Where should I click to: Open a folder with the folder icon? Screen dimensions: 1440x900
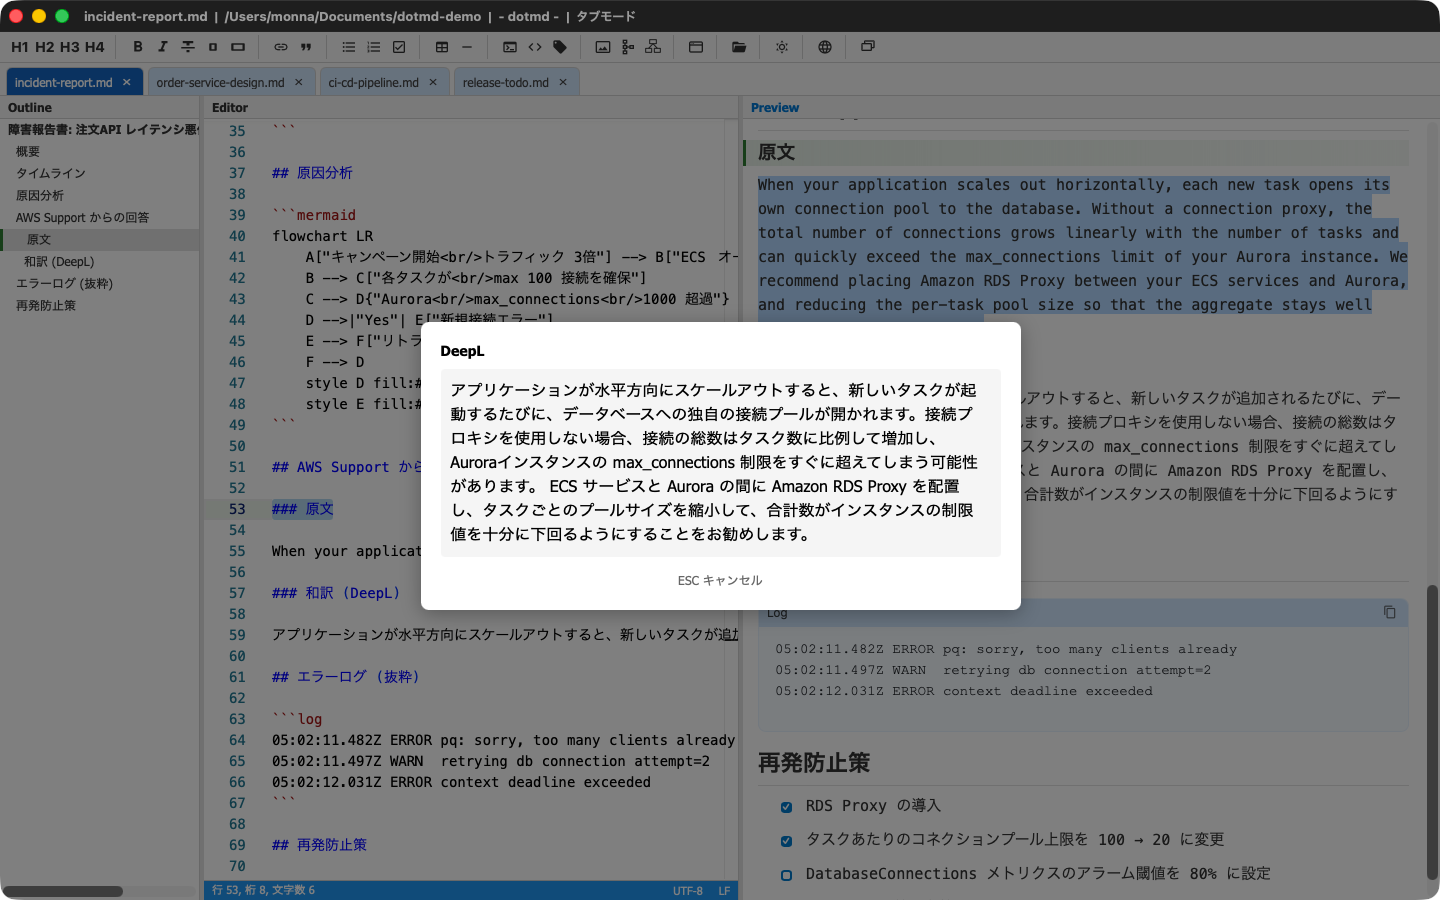(739, 47)
